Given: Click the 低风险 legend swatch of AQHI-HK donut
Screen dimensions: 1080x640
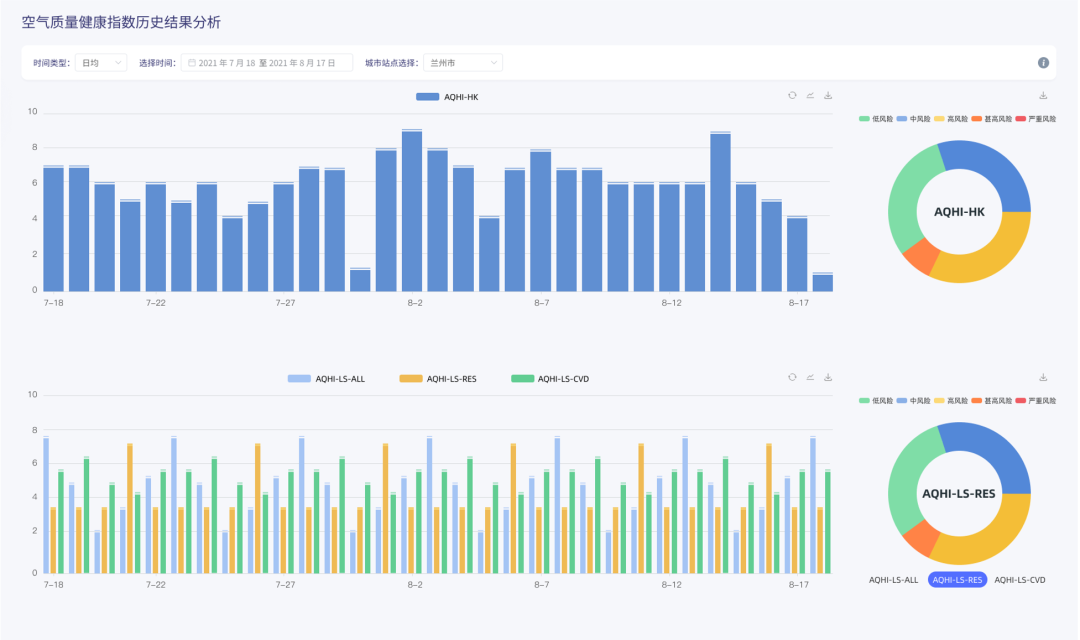Looking at the screenshot, I should point(864,119).
